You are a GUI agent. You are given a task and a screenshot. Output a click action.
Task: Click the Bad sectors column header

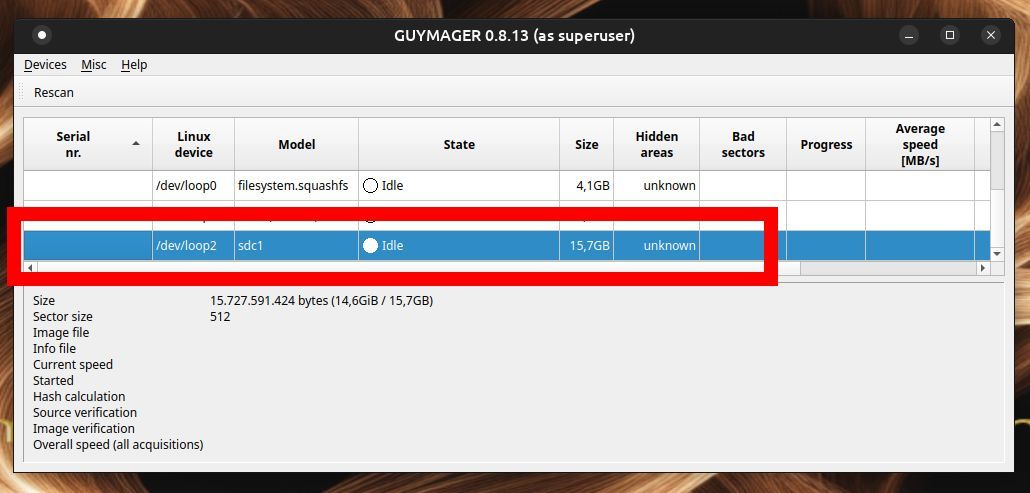[x=743, y=144]
